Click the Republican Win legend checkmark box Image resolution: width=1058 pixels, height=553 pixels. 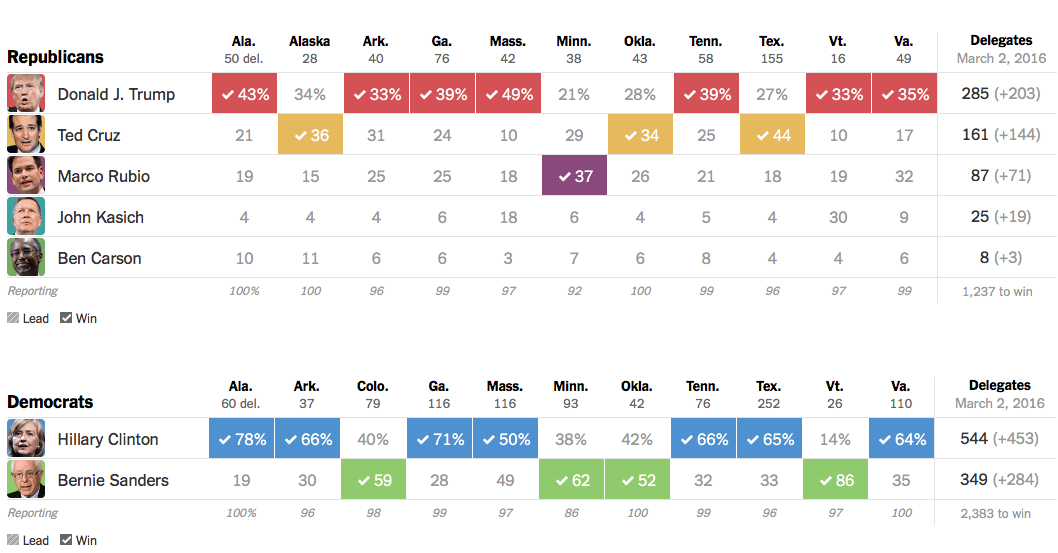pyautogui.click(x=66, y=318)
